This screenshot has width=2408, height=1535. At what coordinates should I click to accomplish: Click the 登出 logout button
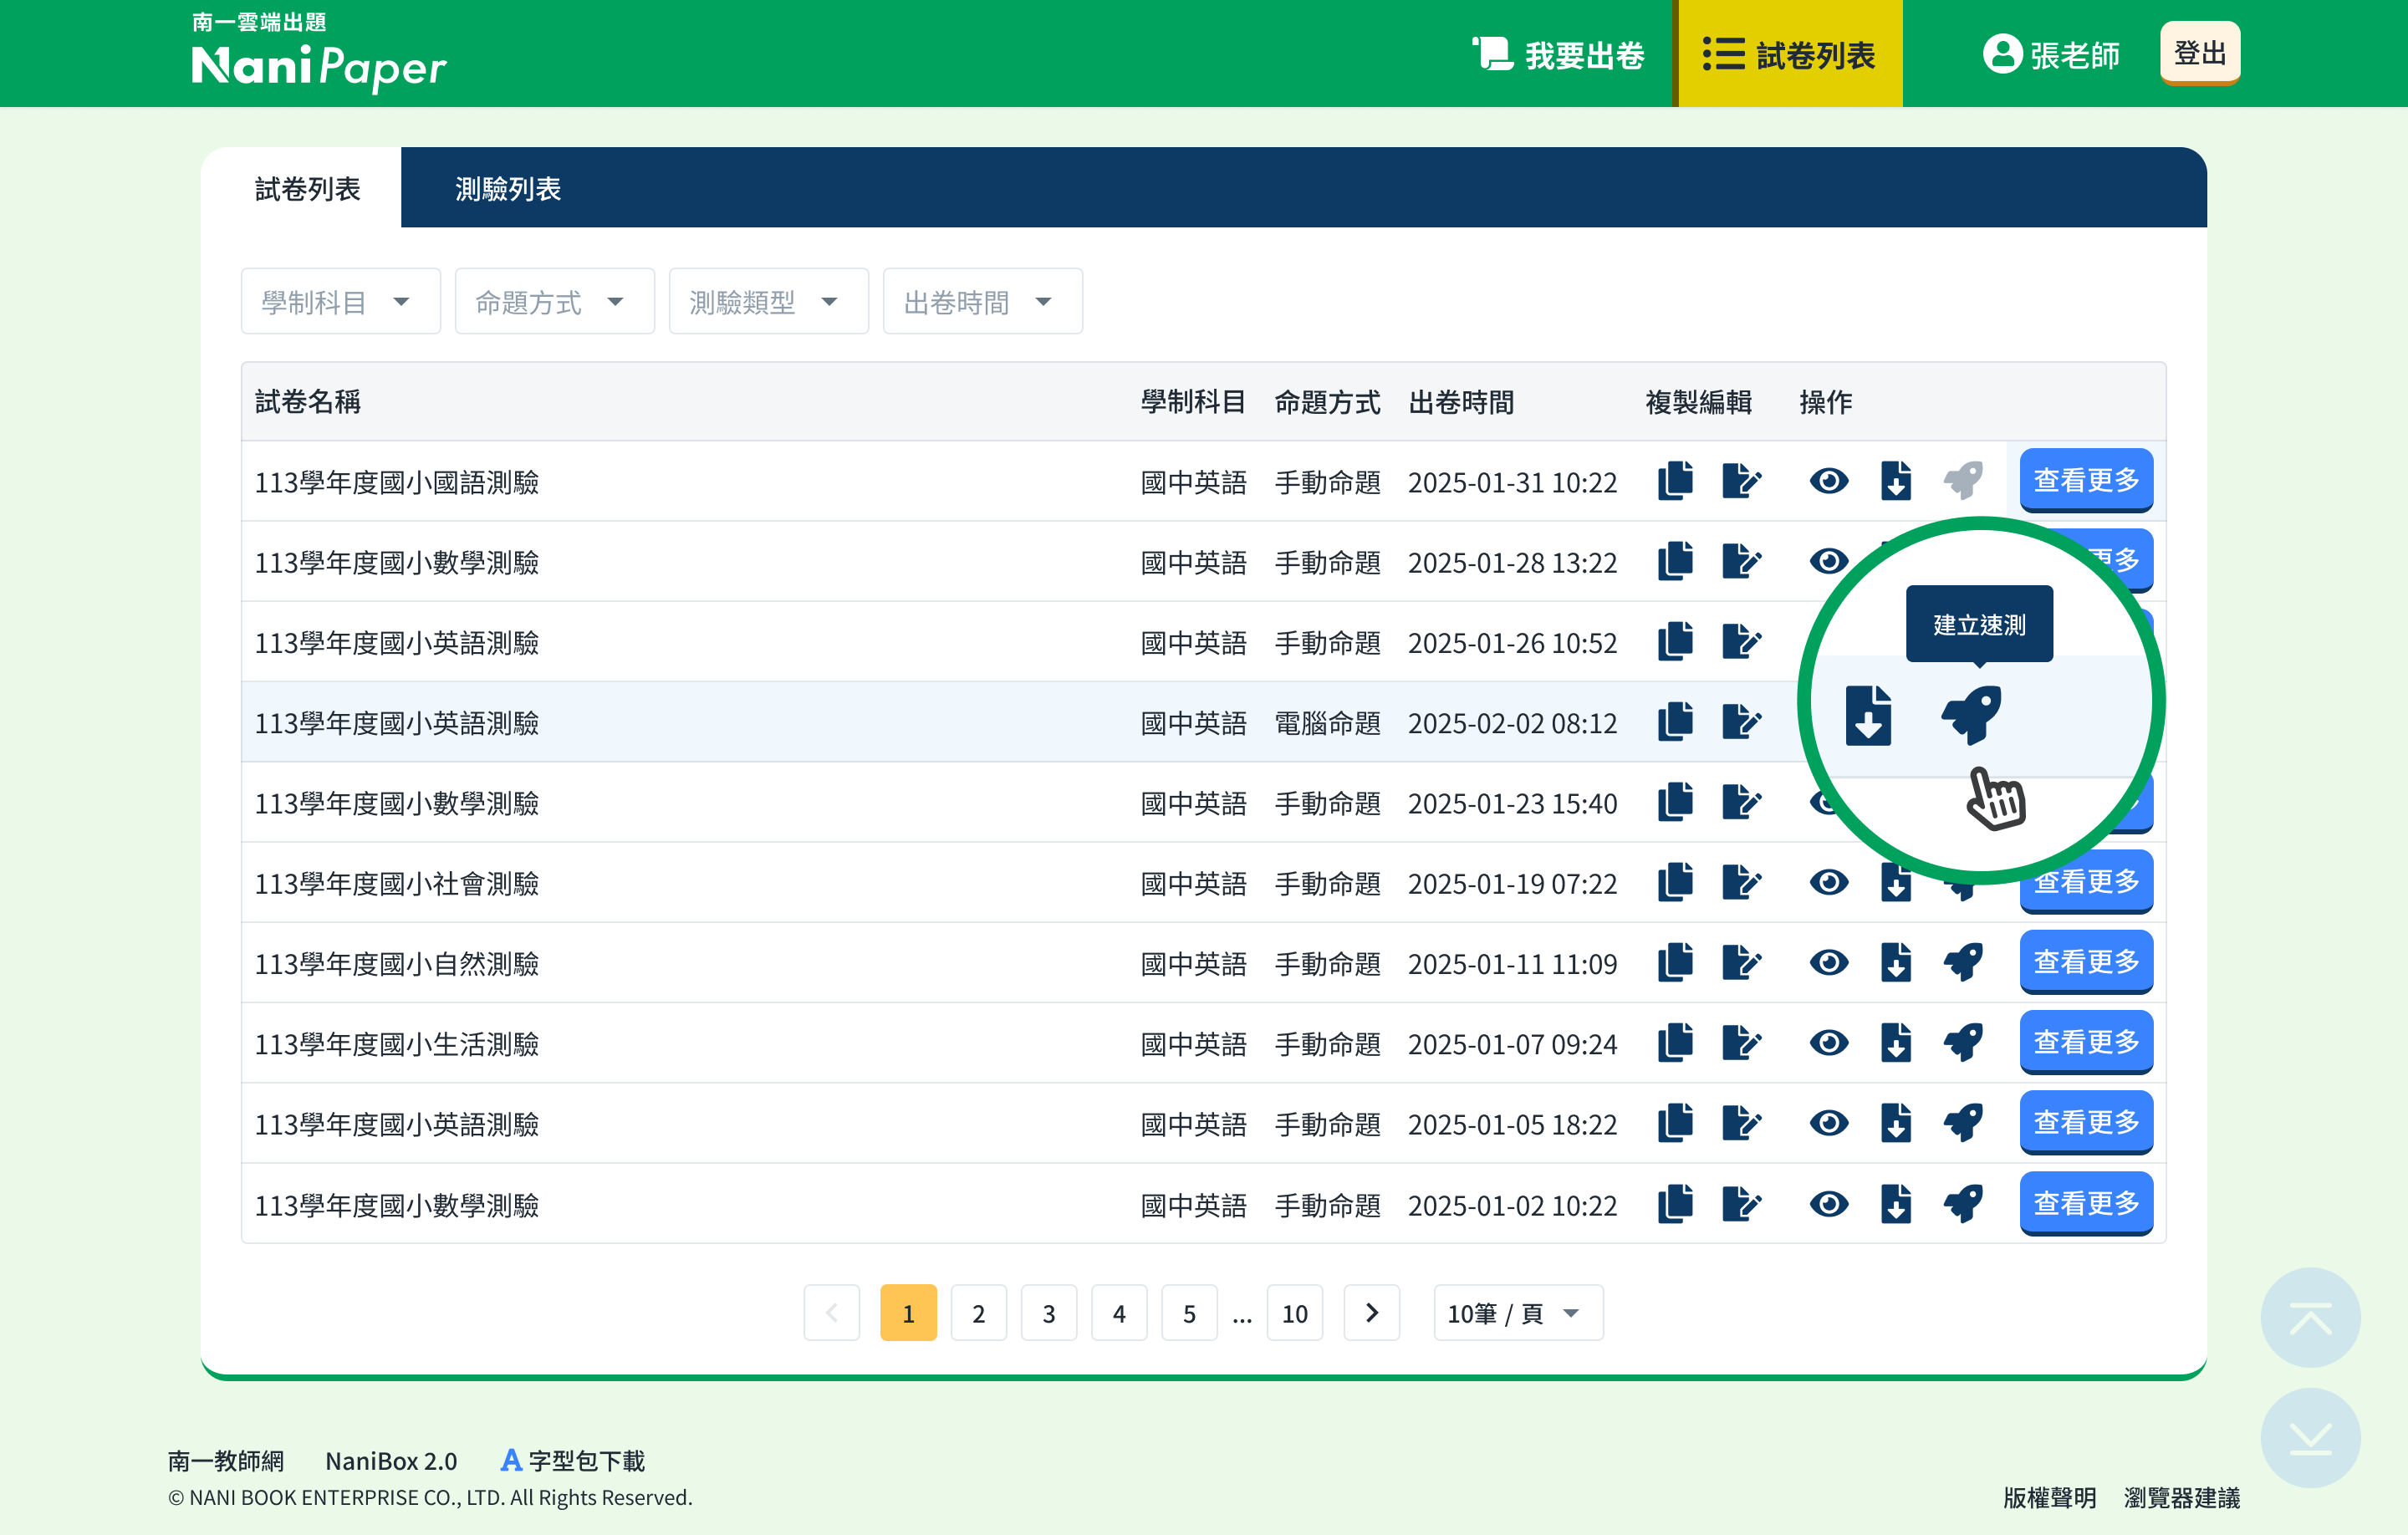[x=2200, y=53]
